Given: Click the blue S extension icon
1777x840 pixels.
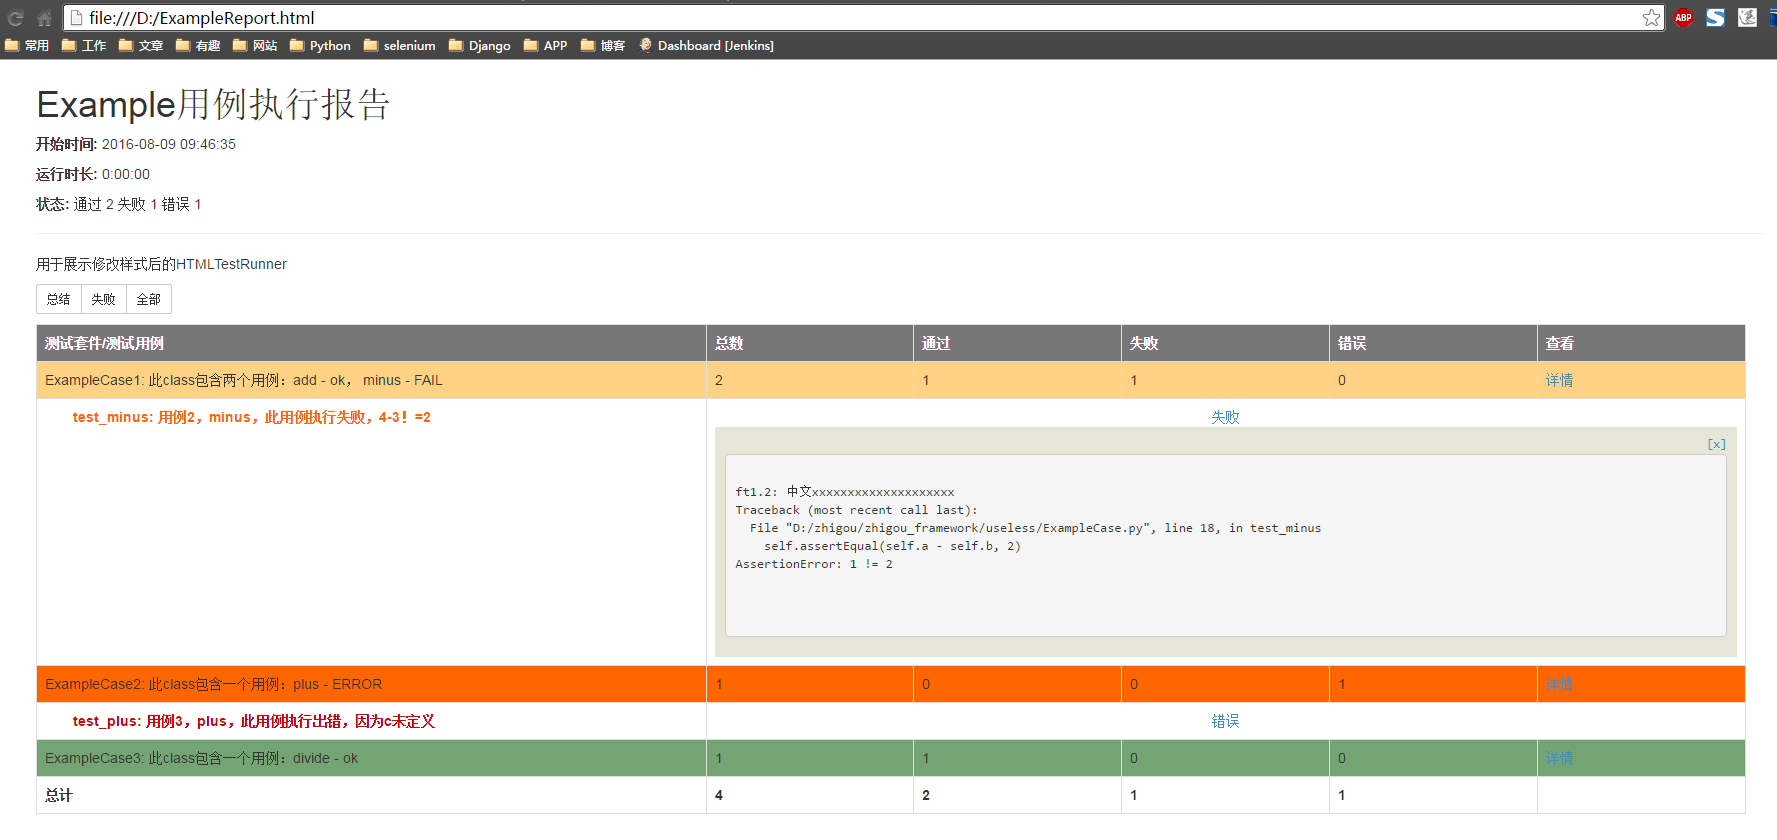Looking at the screenshot, I should 1715,17.
